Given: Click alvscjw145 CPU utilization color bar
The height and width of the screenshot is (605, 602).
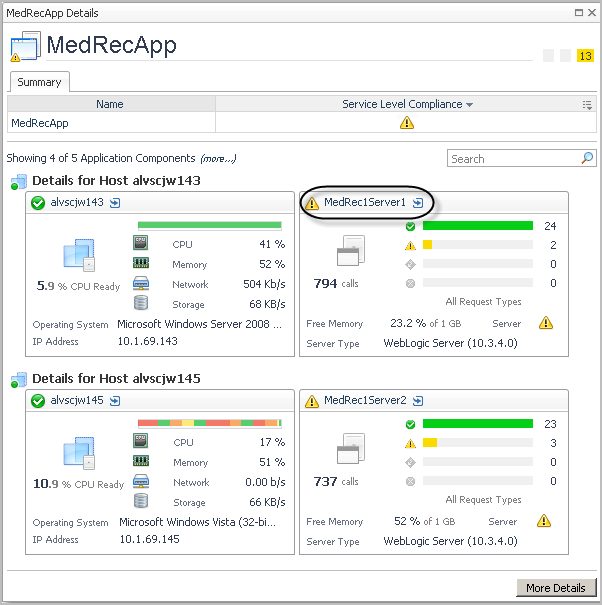Looking at the screenshot, I should tap(210, 423).
